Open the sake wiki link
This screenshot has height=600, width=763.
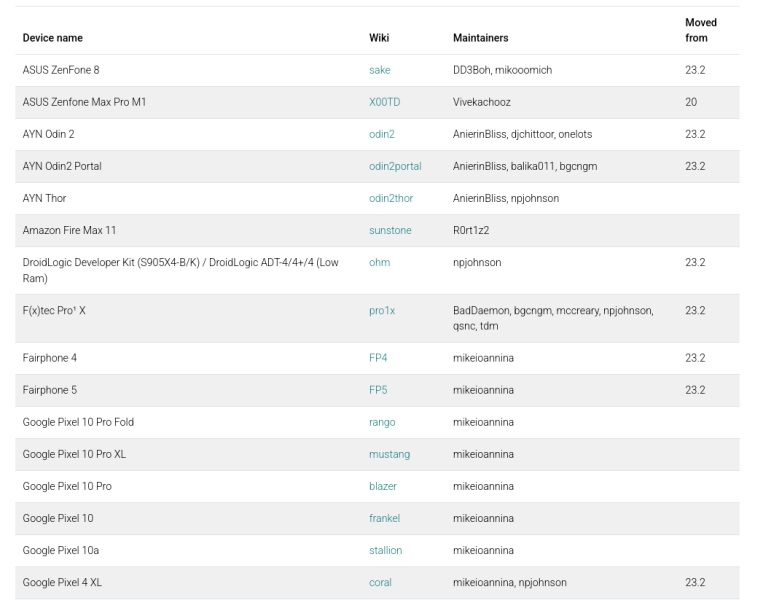380,70
